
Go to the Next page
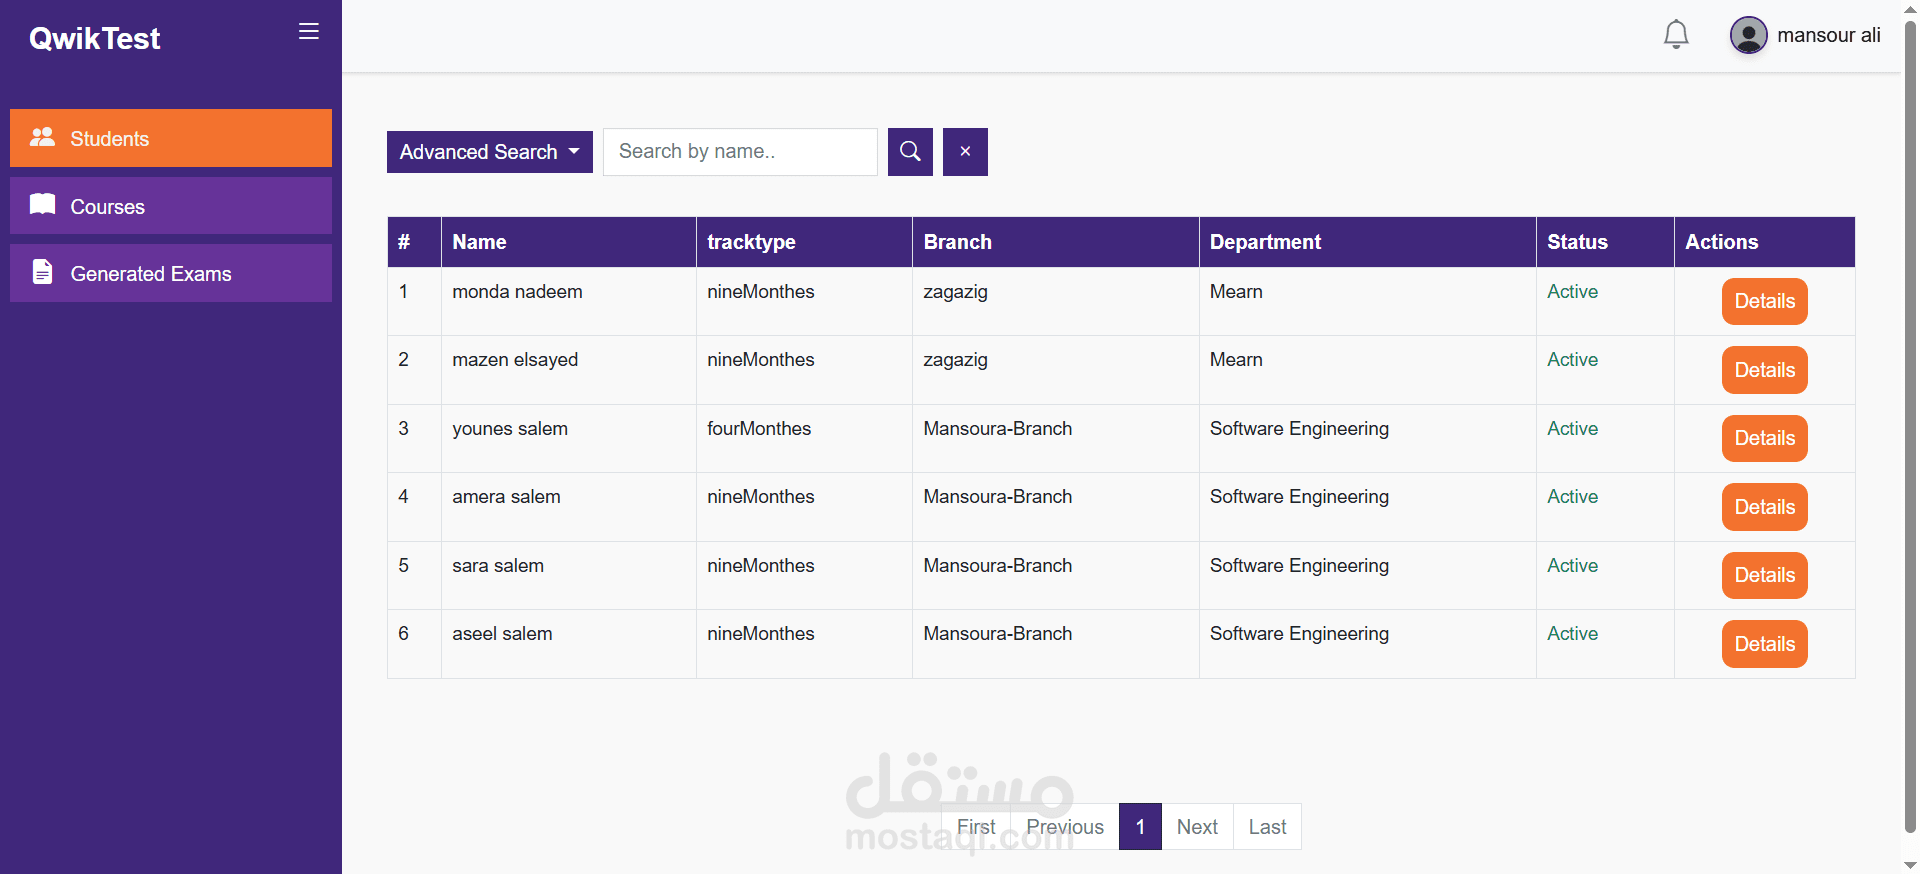[x=1197, y=827]
